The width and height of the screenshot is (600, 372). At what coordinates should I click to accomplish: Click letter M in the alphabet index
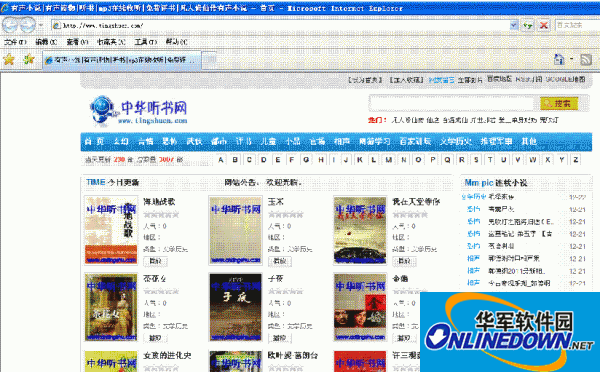point(389,160)
